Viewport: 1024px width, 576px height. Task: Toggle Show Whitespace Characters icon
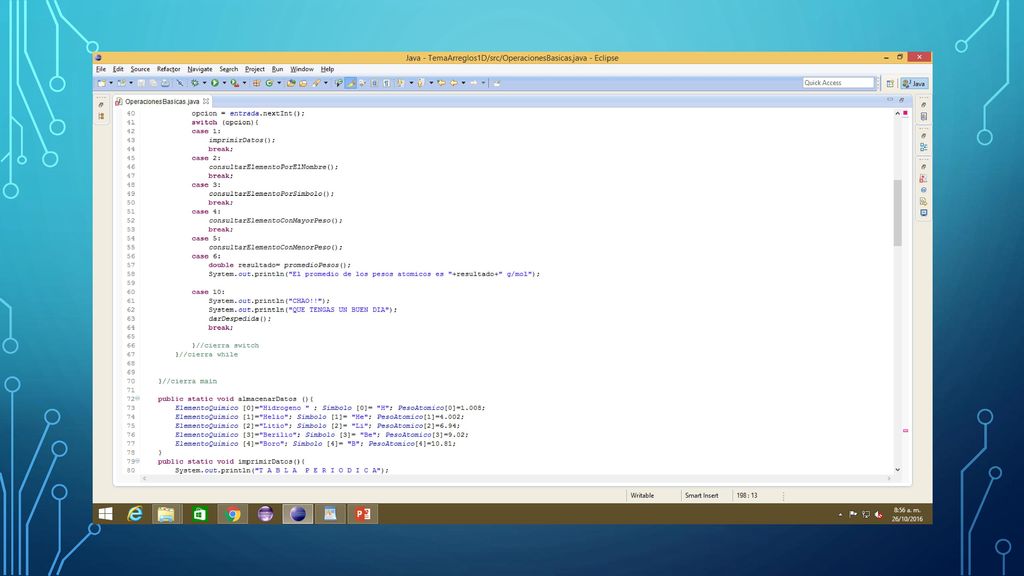coord(387,83)
